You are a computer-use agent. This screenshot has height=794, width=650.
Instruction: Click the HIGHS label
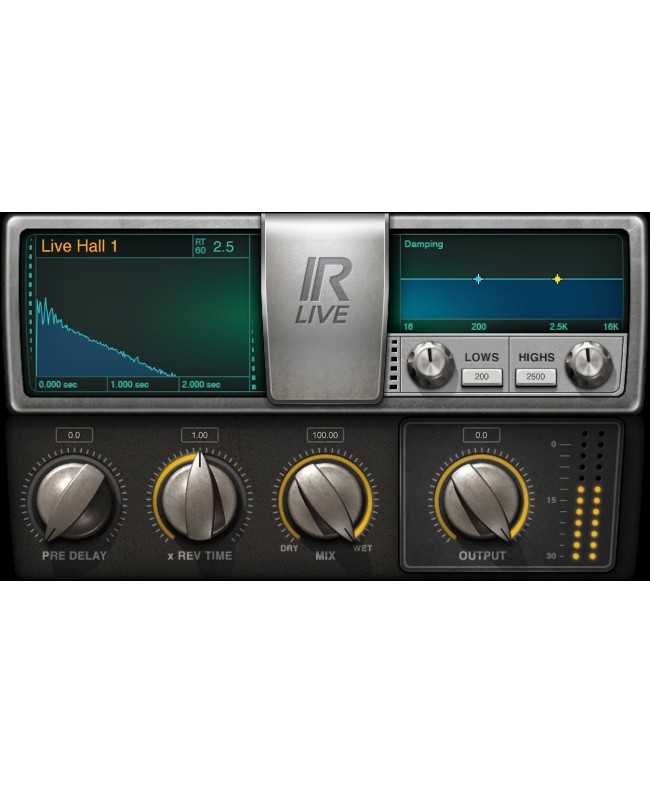537,357
